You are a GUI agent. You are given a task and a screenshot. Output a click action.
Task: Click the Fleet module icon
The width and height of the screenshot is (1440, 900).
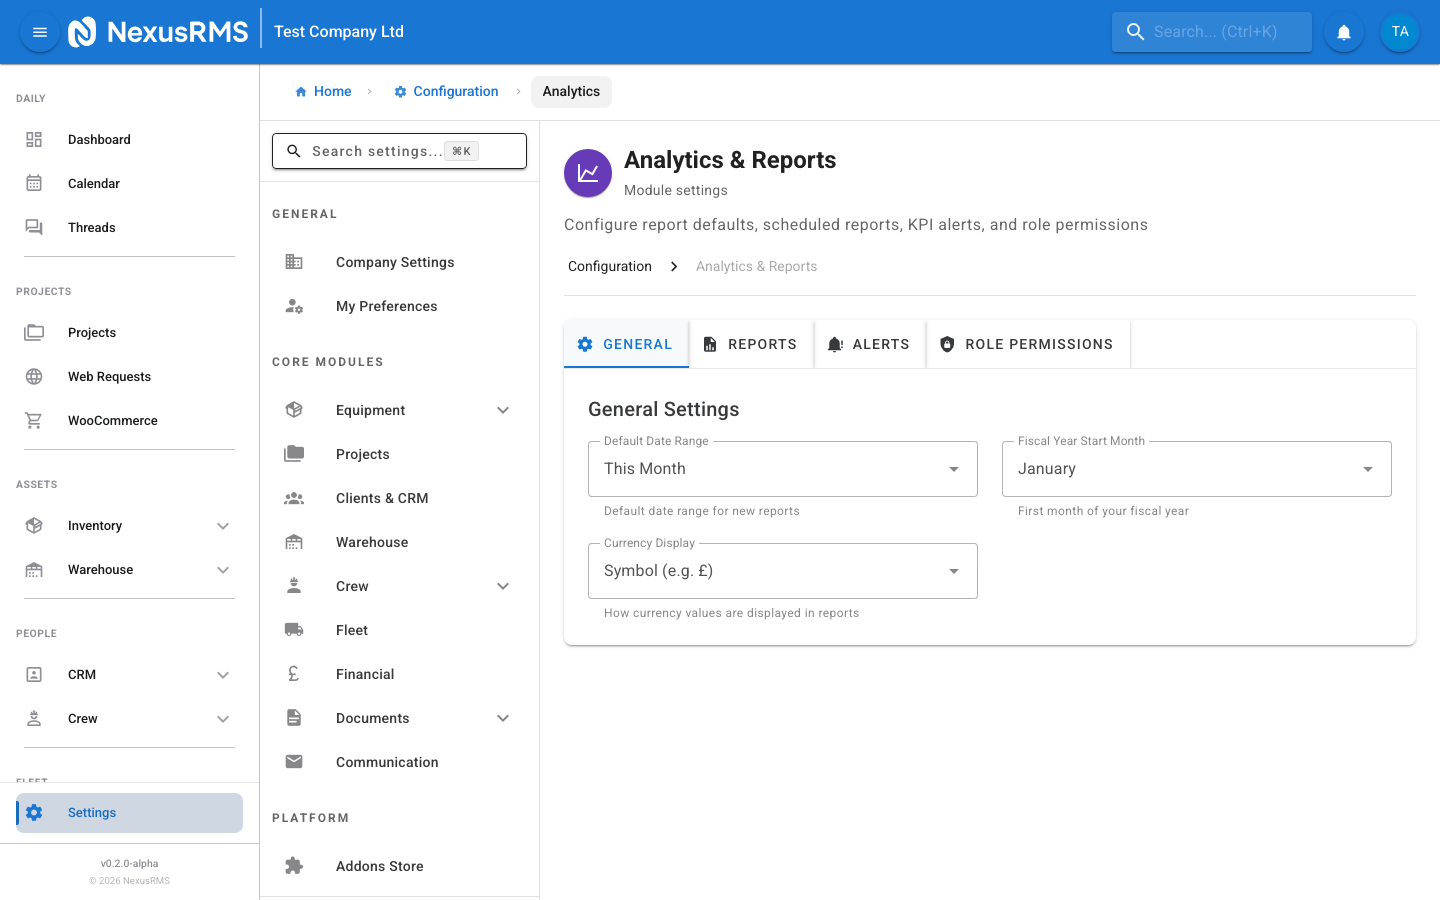pos(293,629)
